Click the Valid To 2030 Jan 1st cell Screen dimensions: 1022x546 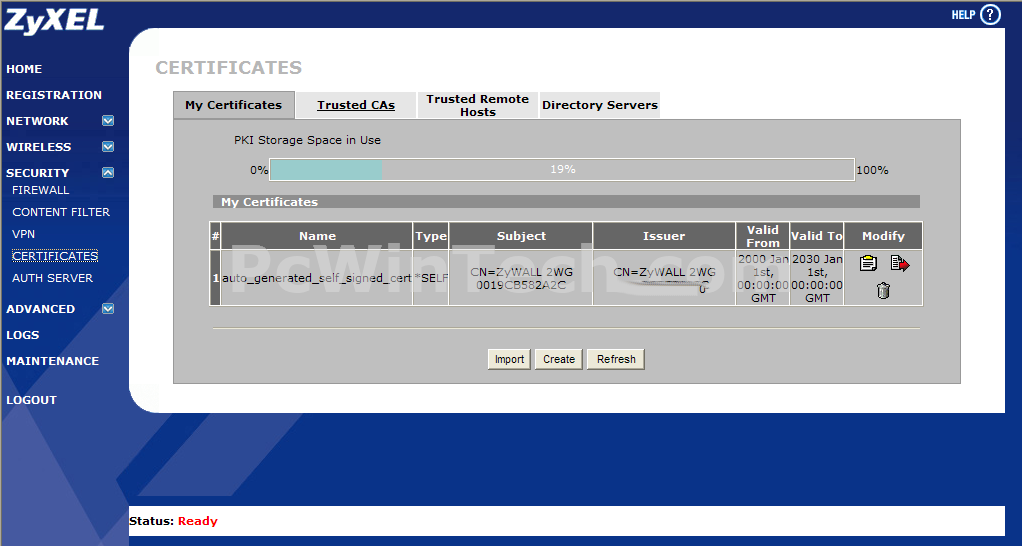click(817, 278)
